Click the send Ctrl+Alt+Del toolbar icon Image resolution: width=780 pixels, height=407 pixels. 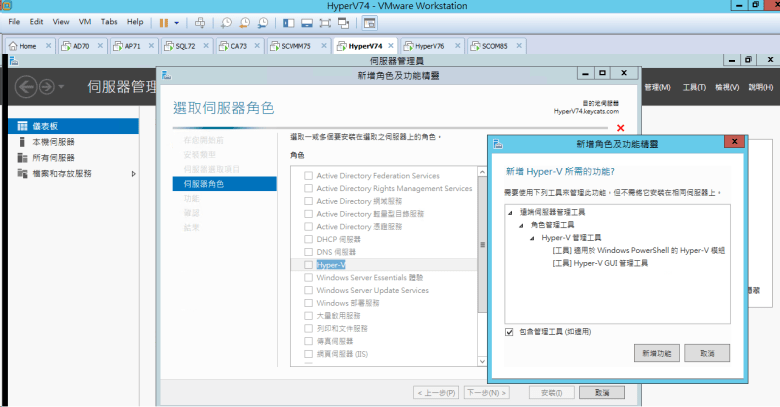200,21
